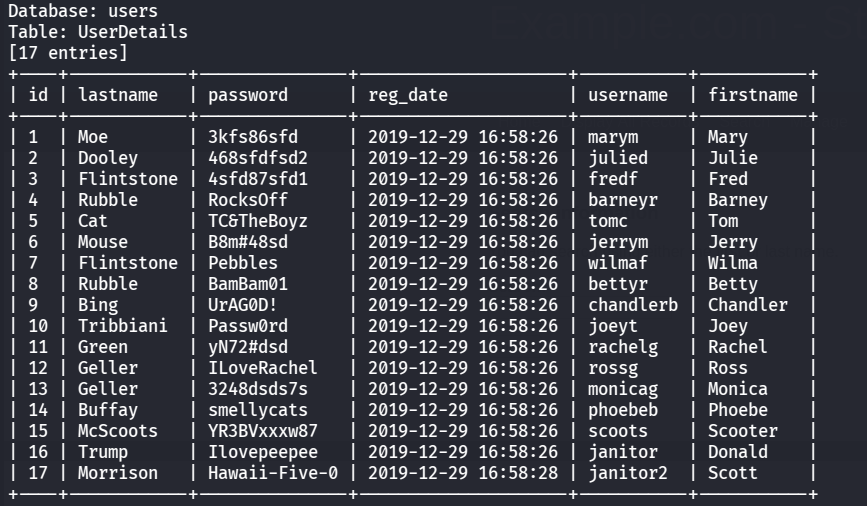Click the password "ILoveRachel"
Image resolution: width=867 pixels, height=506 pixels.
pos(263,368)
